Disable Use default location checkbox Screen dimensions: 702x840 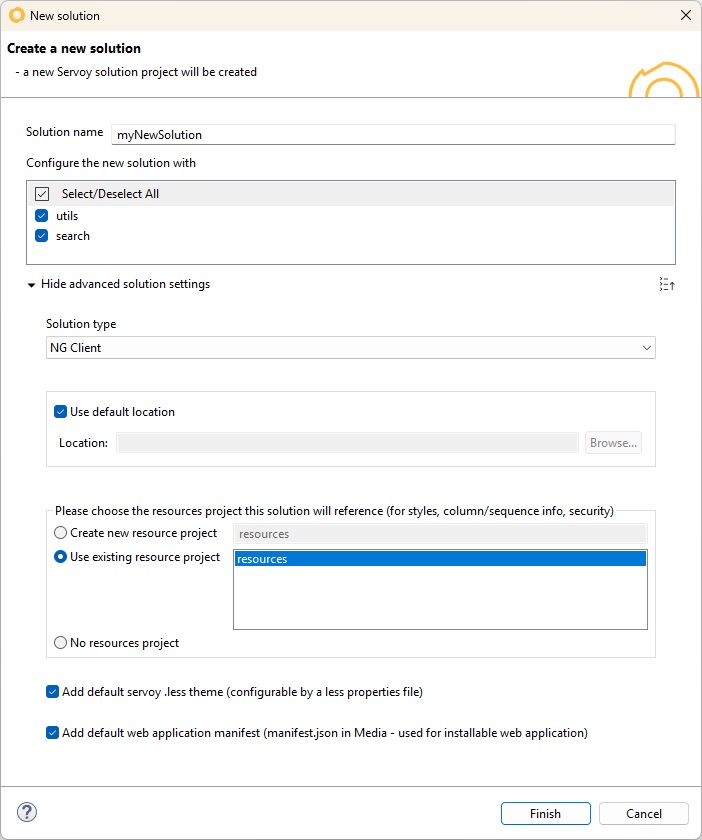tap(61, 411)
